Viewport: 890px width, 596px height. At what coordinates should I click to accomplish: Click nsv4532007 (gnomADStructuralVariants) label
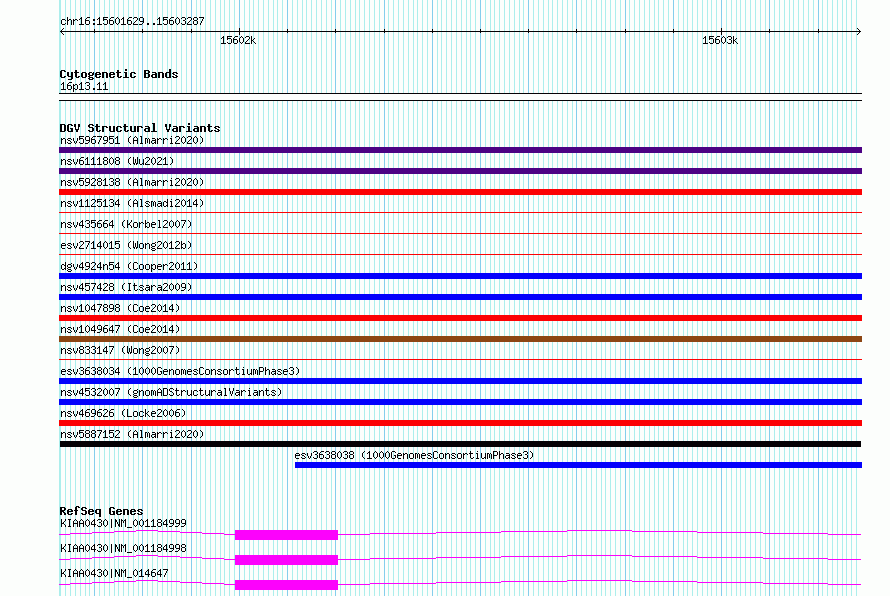tap(171, 392)
